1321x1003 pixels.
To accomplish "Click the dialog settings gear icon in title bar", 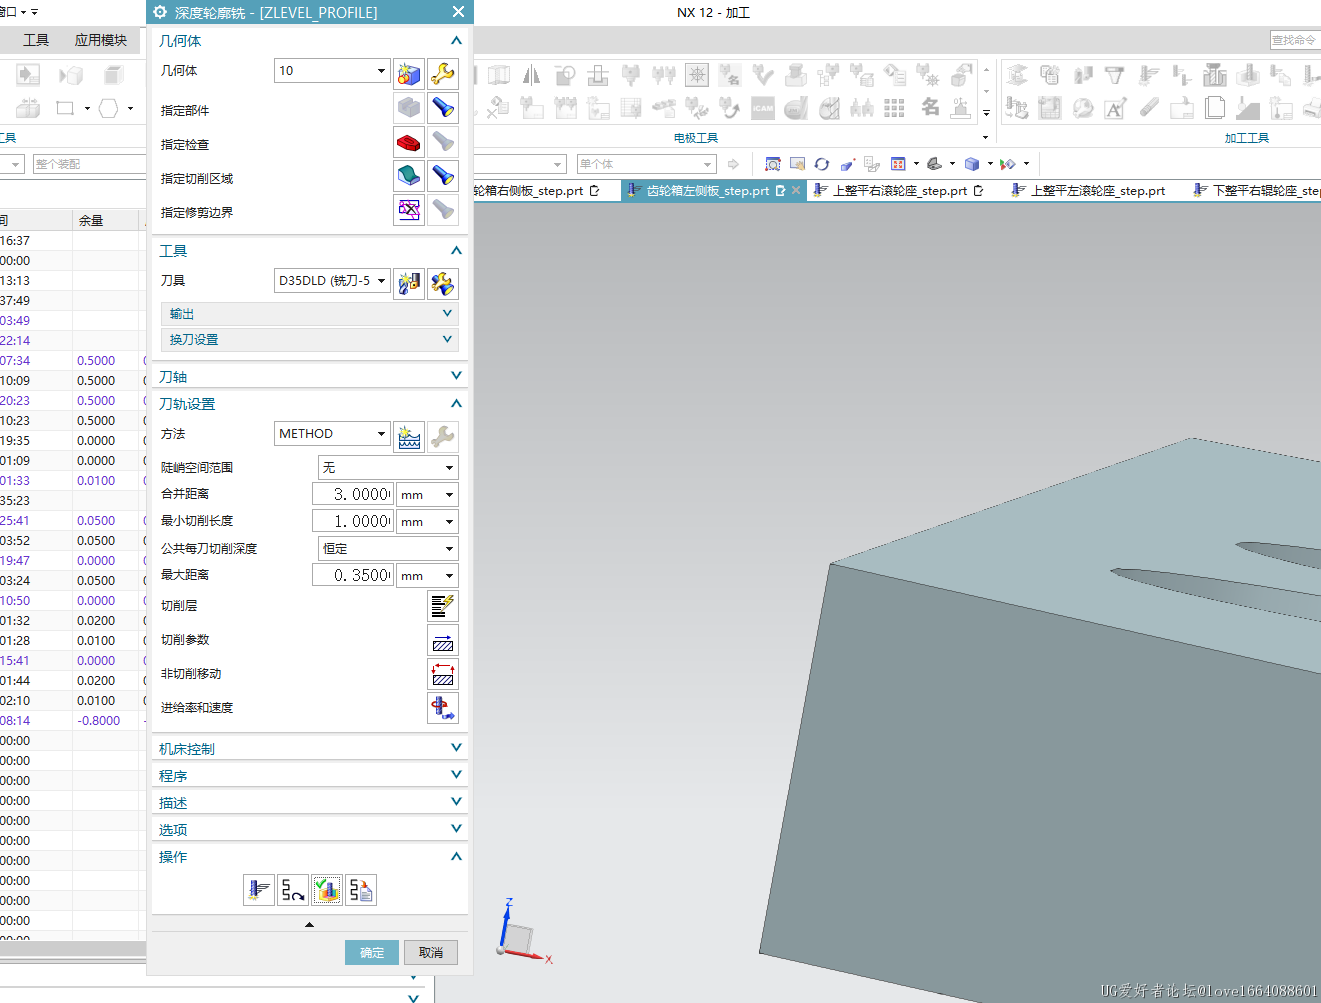I will point(160,12).
